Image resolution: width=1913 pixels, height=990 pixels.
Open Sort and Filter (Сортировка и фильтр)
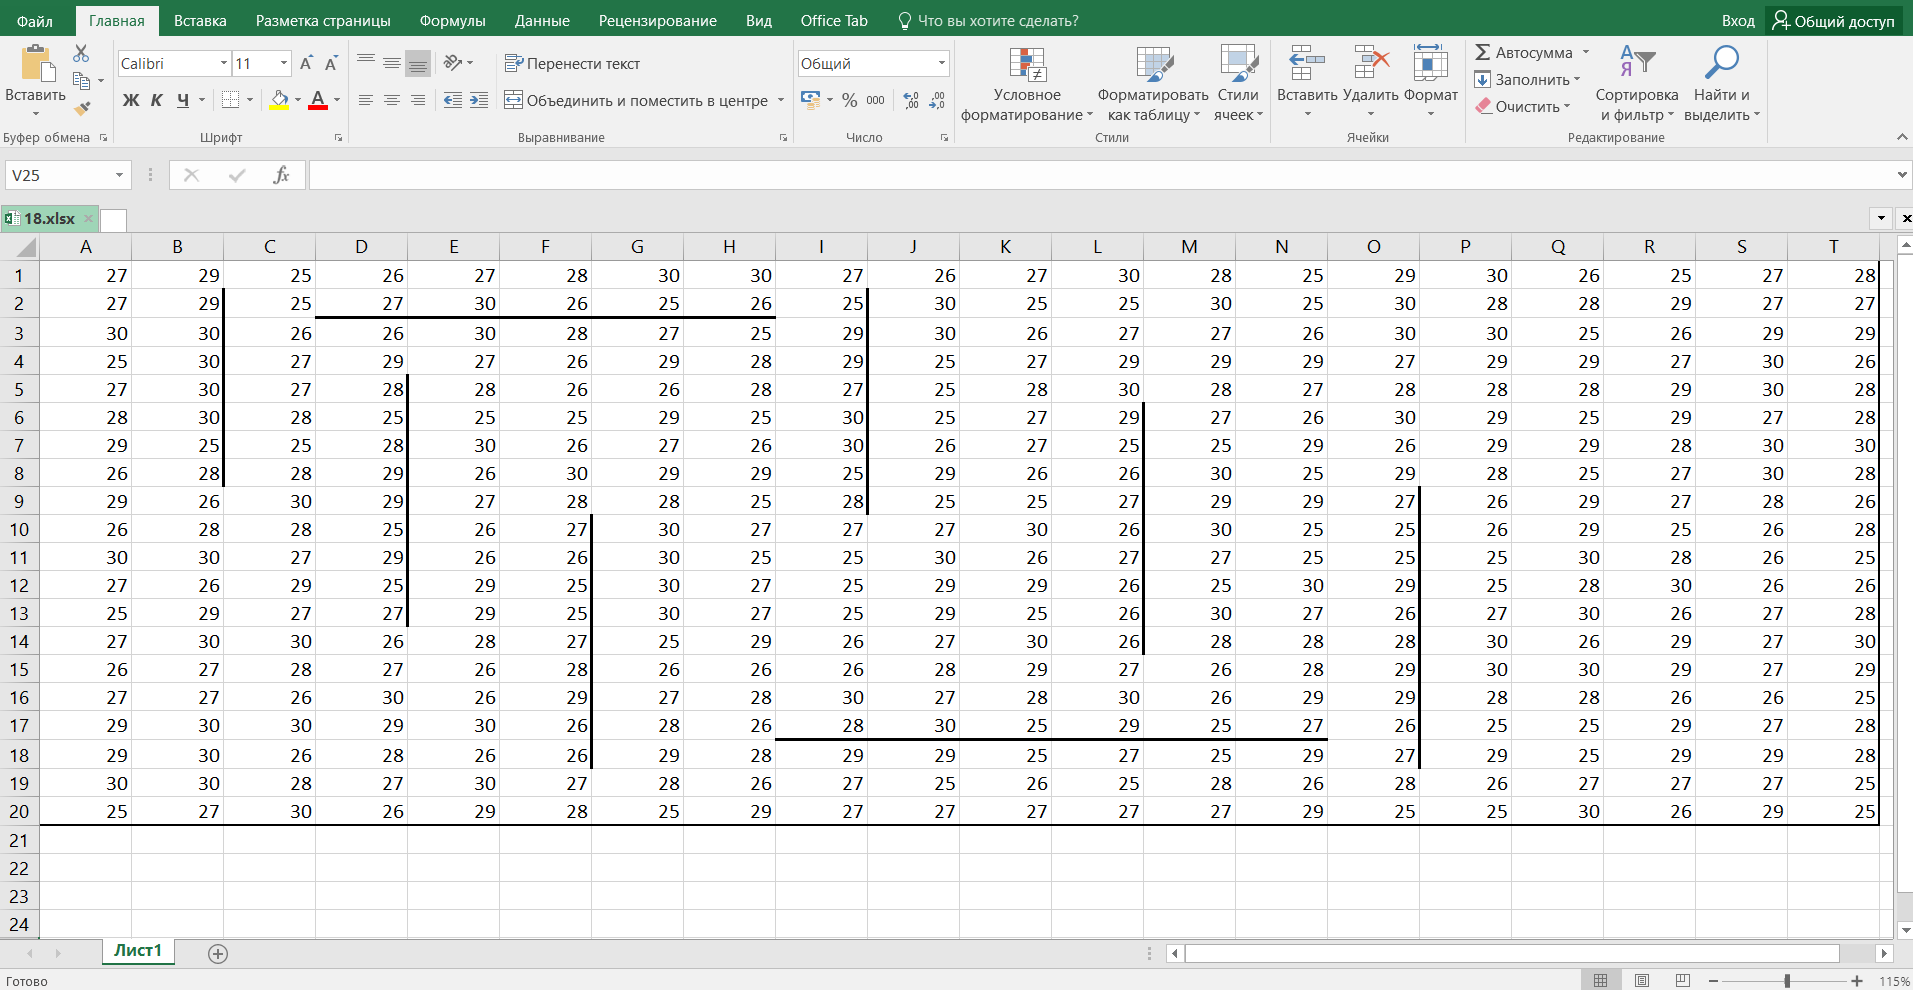coord(1637,84)
